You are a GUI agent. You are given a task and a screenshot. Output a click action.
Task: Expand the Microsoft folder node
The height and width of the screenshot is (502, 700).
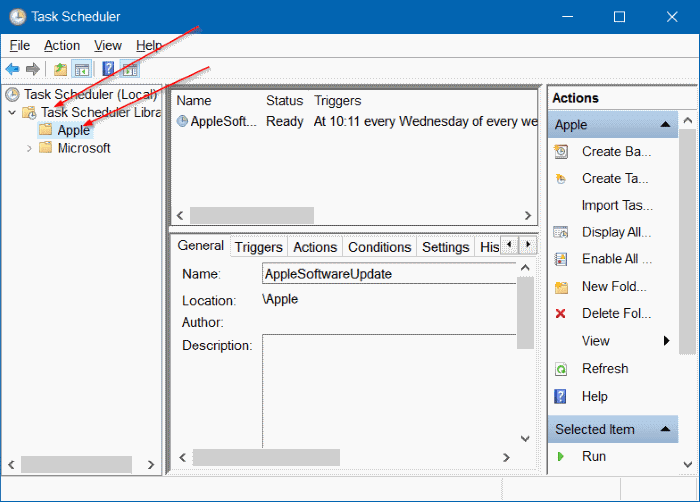29,148
